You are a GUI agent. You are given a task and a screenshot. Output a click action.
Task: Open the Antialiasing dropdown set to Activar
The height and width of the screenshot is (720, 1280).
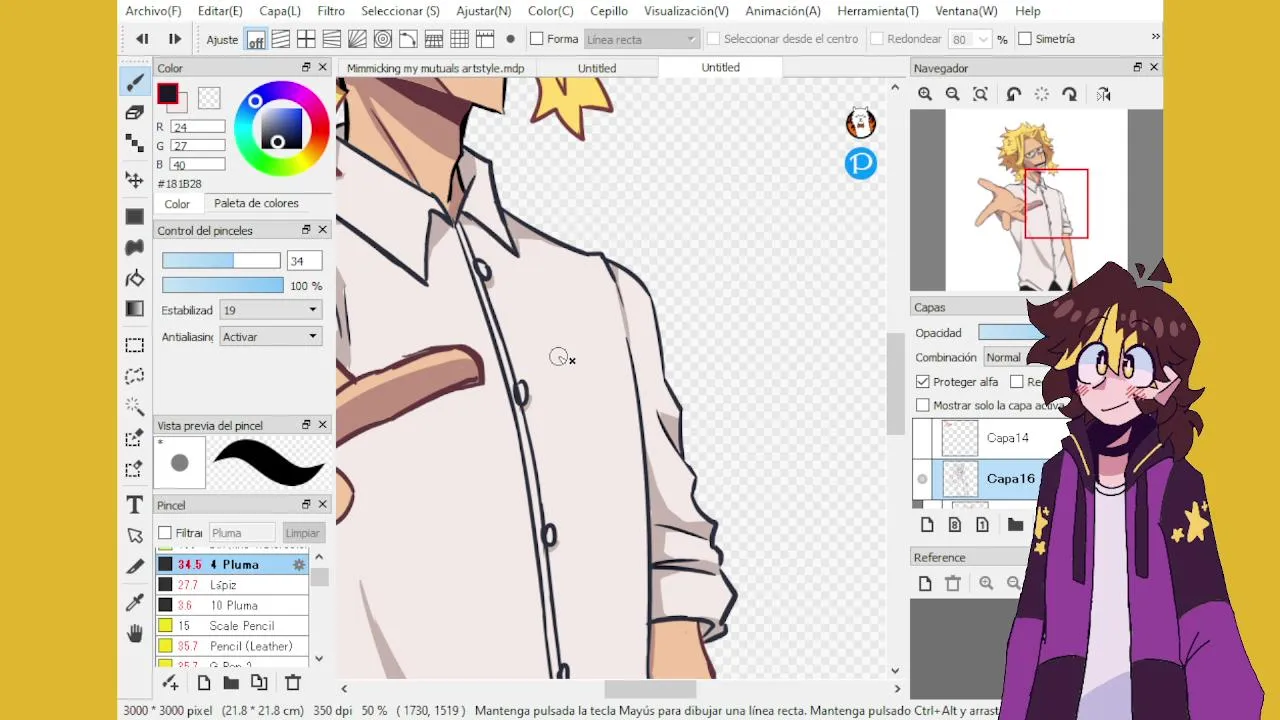pos(270,337)
